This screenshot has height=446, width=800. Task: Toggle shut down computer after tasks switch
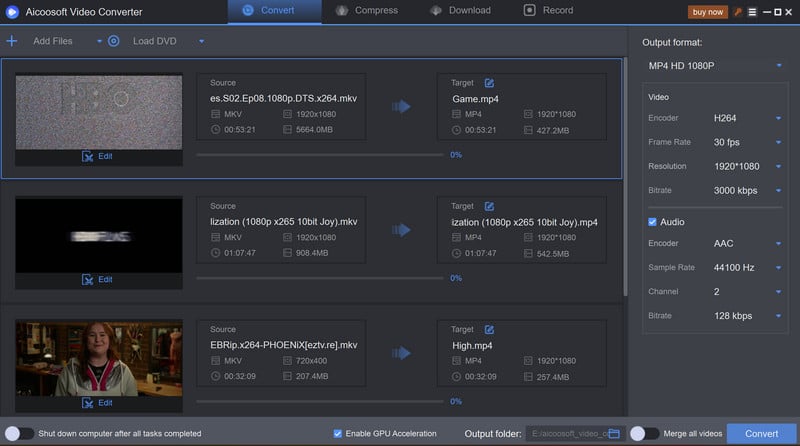click(x=19, y=434)
